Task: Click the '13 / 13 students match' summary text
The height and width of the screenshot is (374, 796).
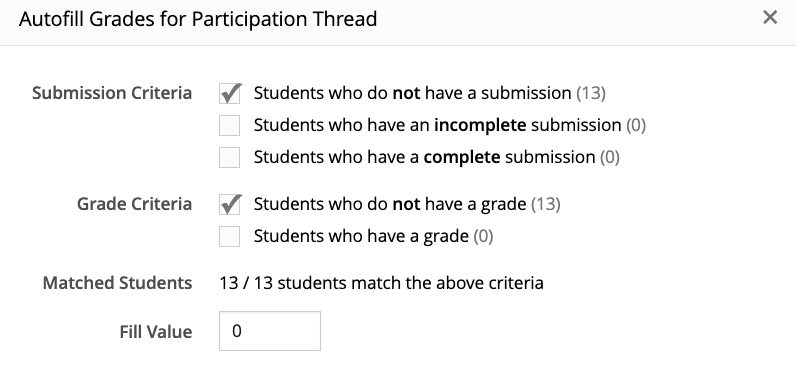Action: pyautogui.click(x=381, y=283)
